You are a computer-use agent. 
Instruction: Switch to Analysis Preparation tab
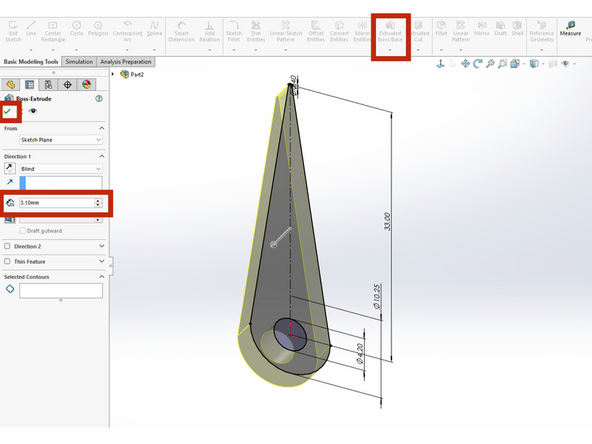click(126, 62)
